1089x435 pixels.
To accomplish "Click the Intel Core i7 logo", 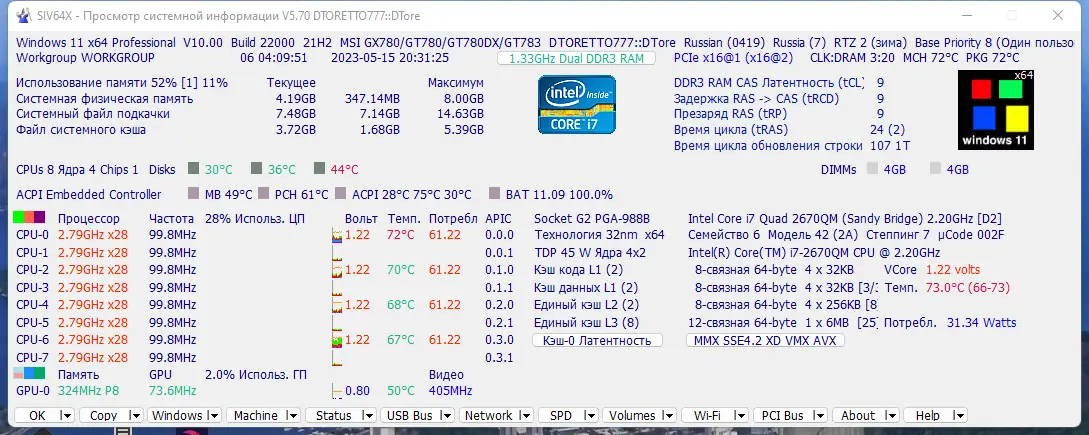I will tap(576, 104).
